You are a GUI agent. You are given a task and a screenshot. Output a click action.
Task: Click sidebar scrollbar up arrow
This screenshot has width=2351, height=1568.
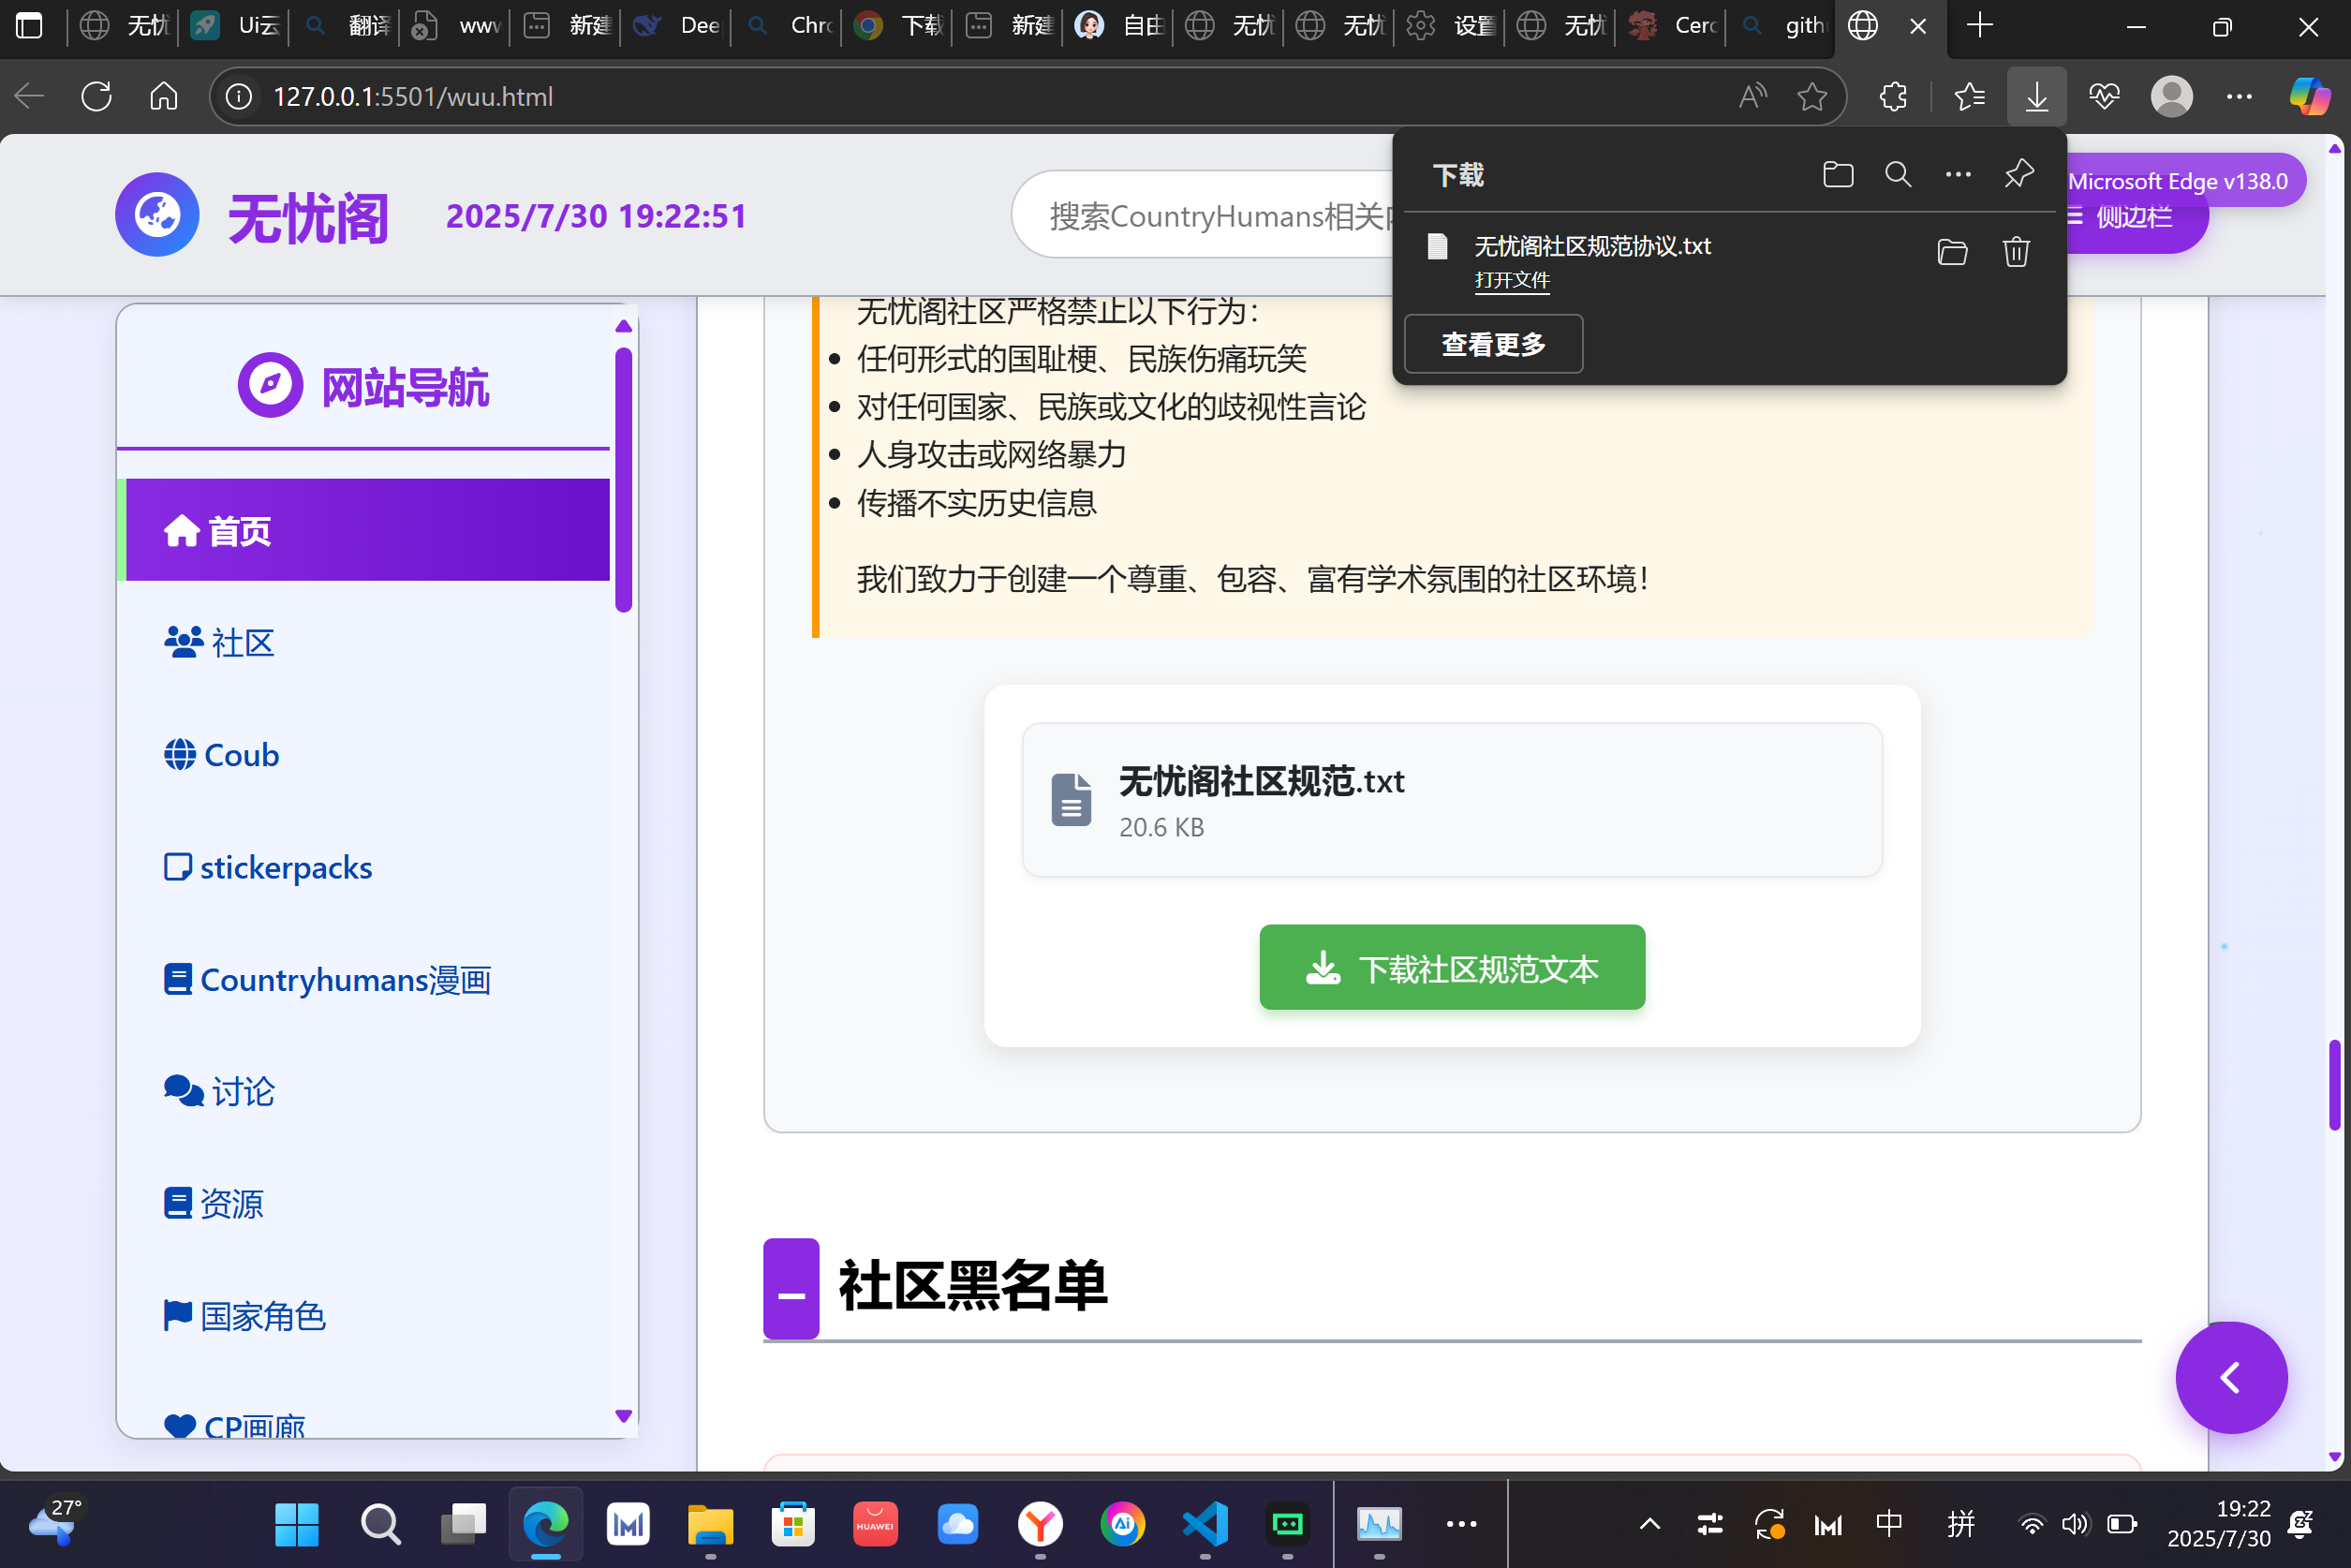(x=623, y=326)
